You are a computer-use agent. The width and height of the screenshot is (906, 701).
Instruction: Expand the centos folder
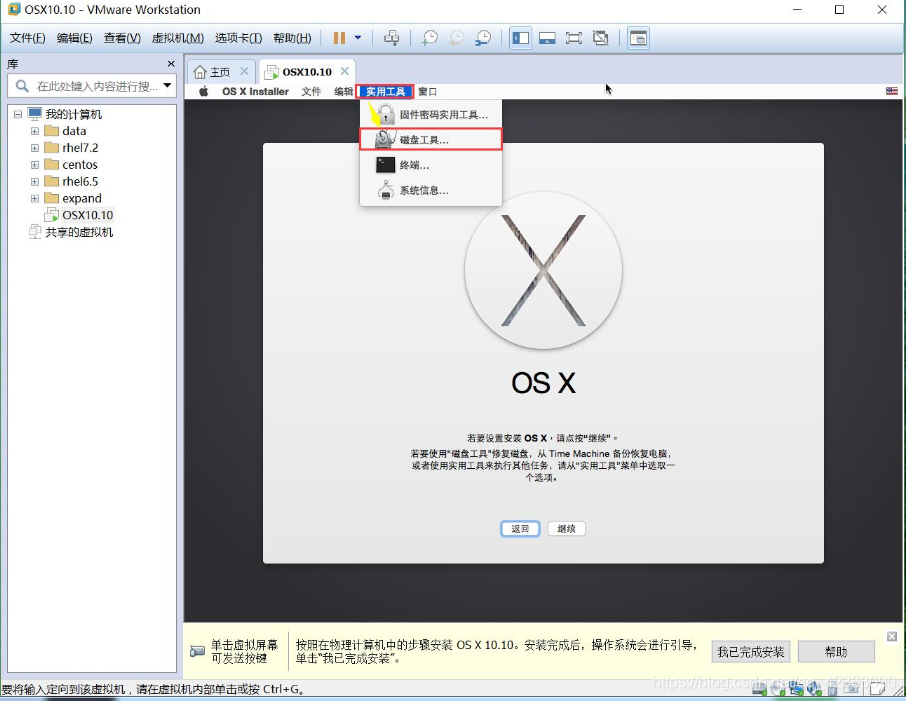[35, 165]
